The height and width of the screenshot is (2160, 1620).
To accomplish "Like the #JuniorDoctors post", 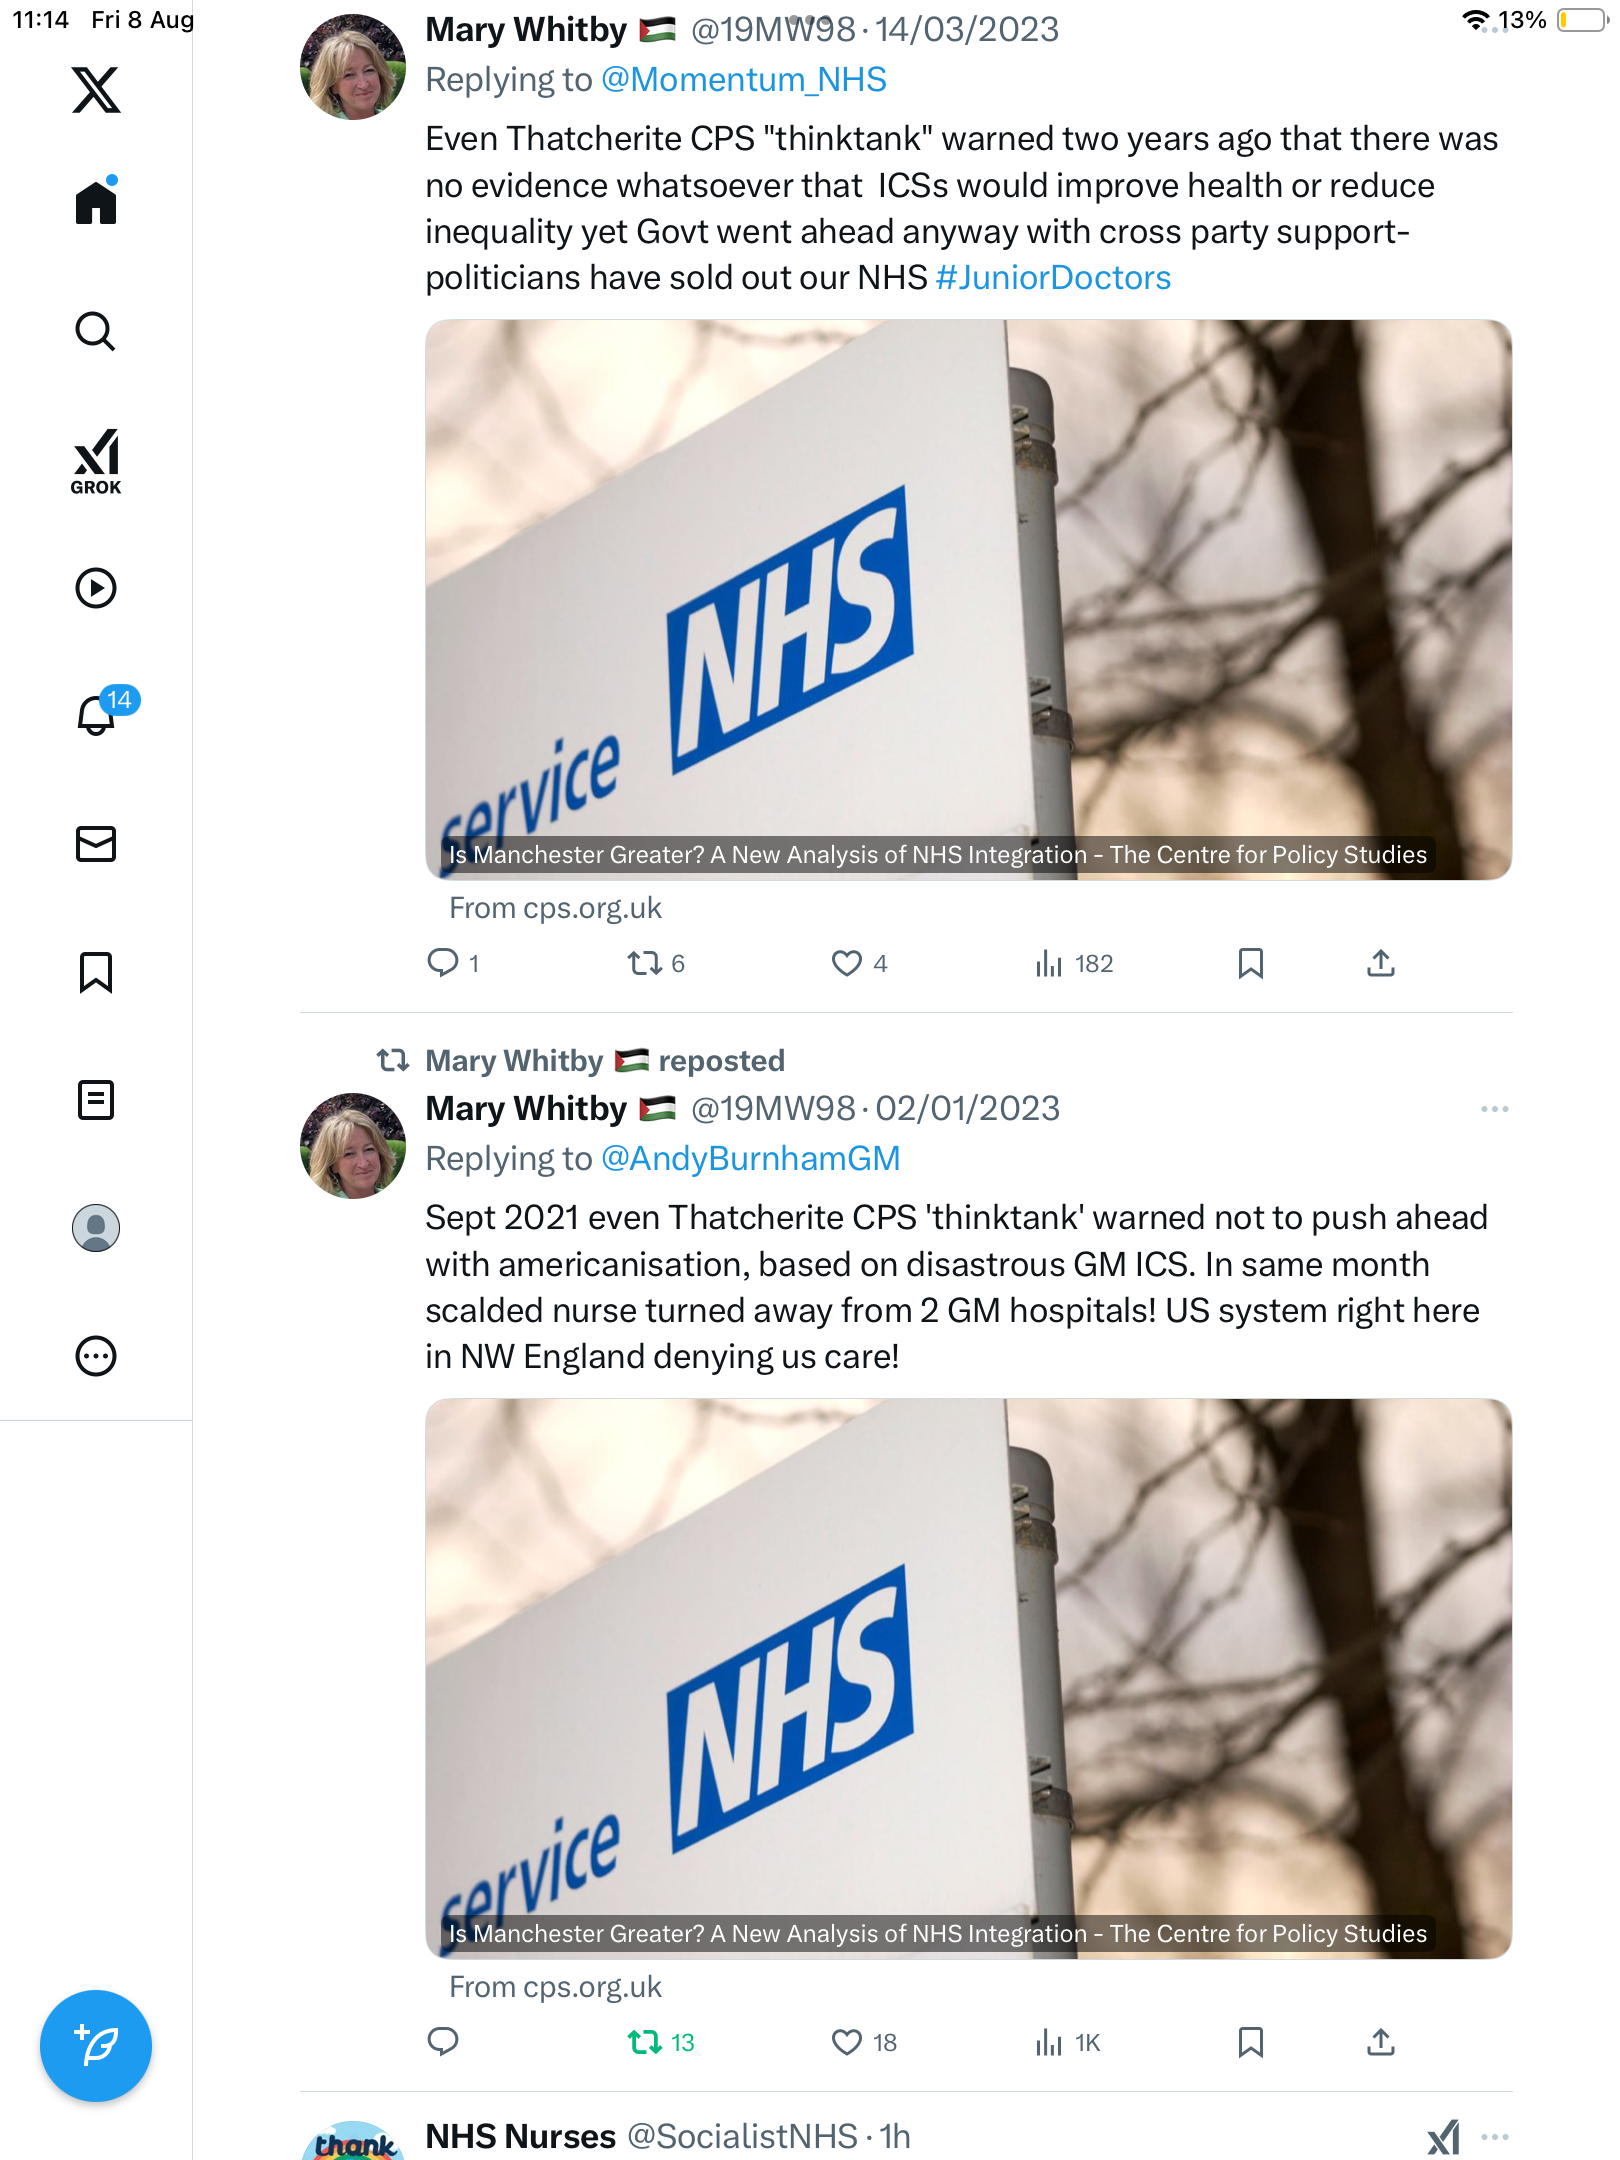I will click(x=847, y=963).
